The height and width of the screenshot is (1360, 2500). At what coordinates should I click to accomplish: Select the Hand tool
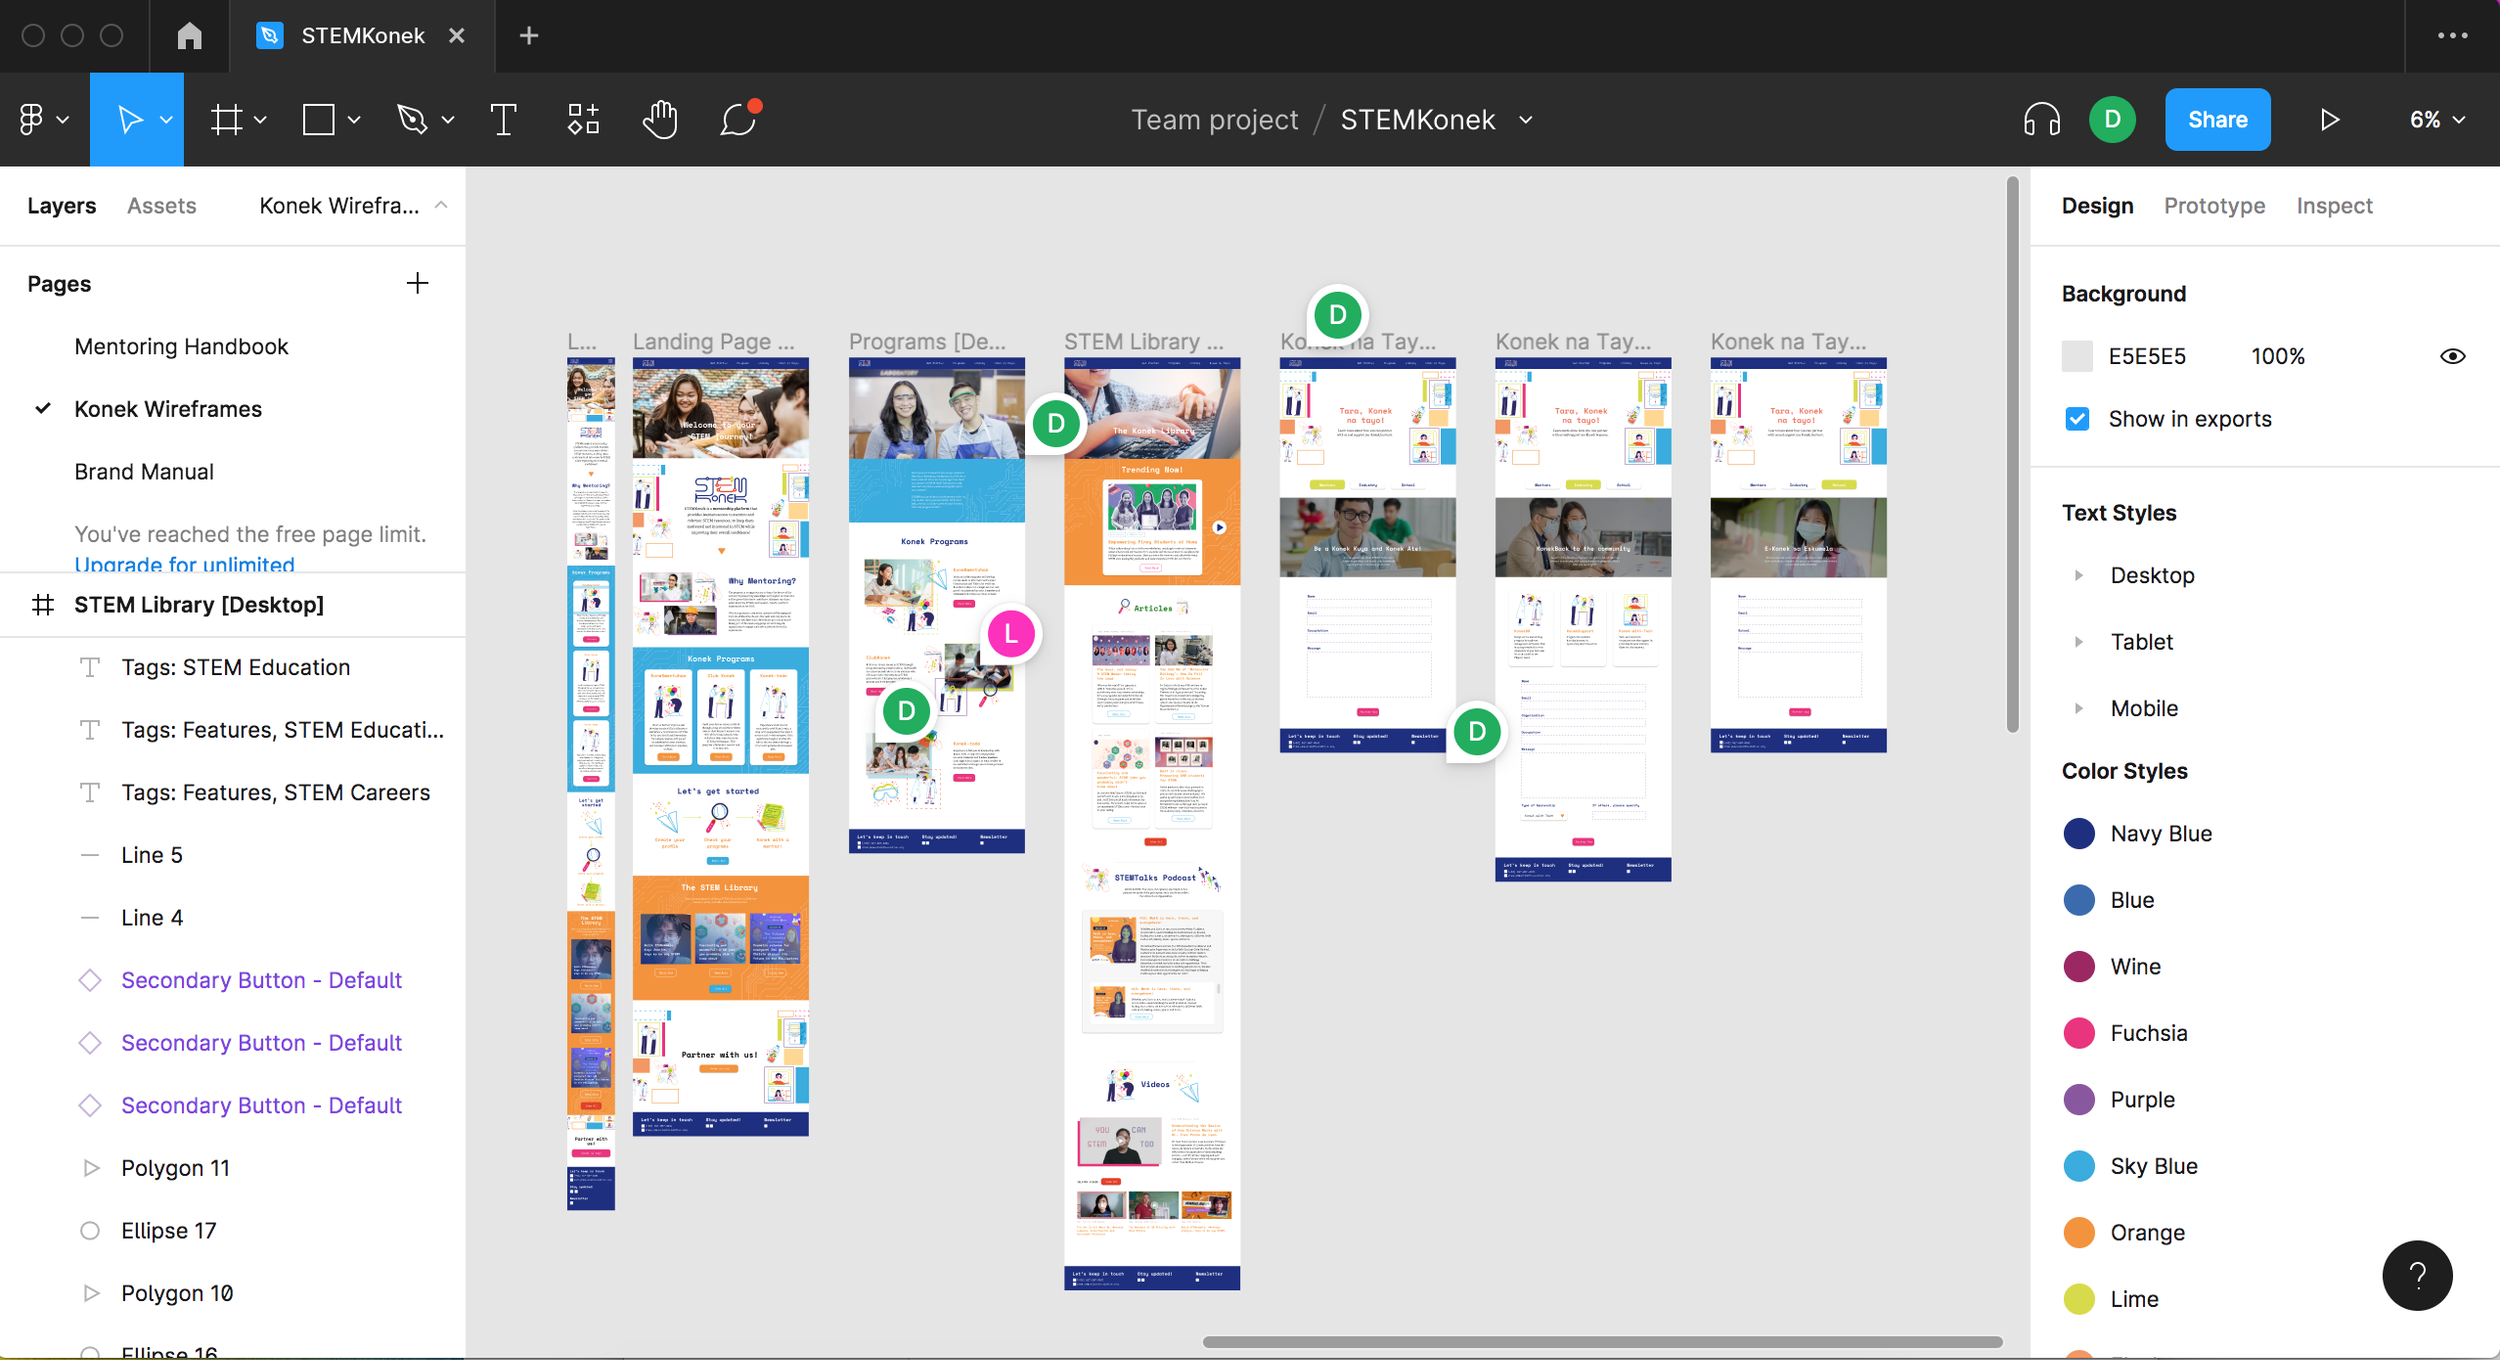(x=660, y=120)
